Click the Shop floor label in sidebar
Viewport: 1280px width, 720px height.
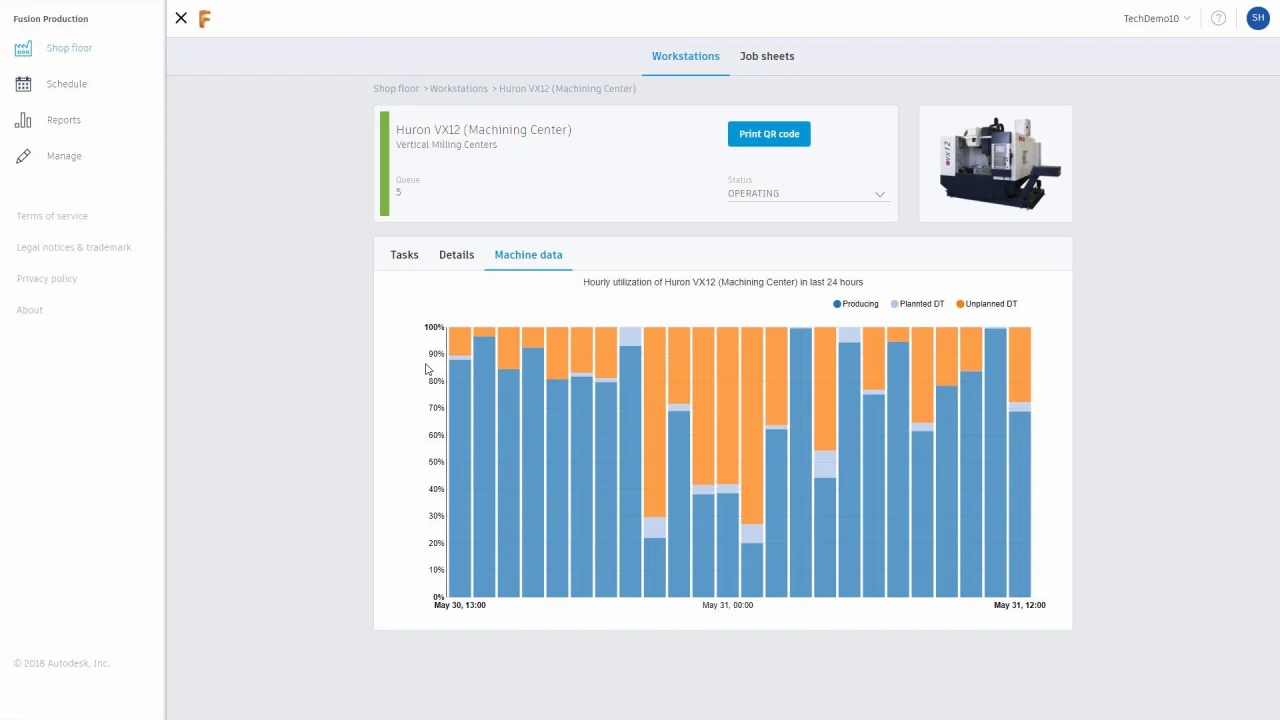(69, 48)
